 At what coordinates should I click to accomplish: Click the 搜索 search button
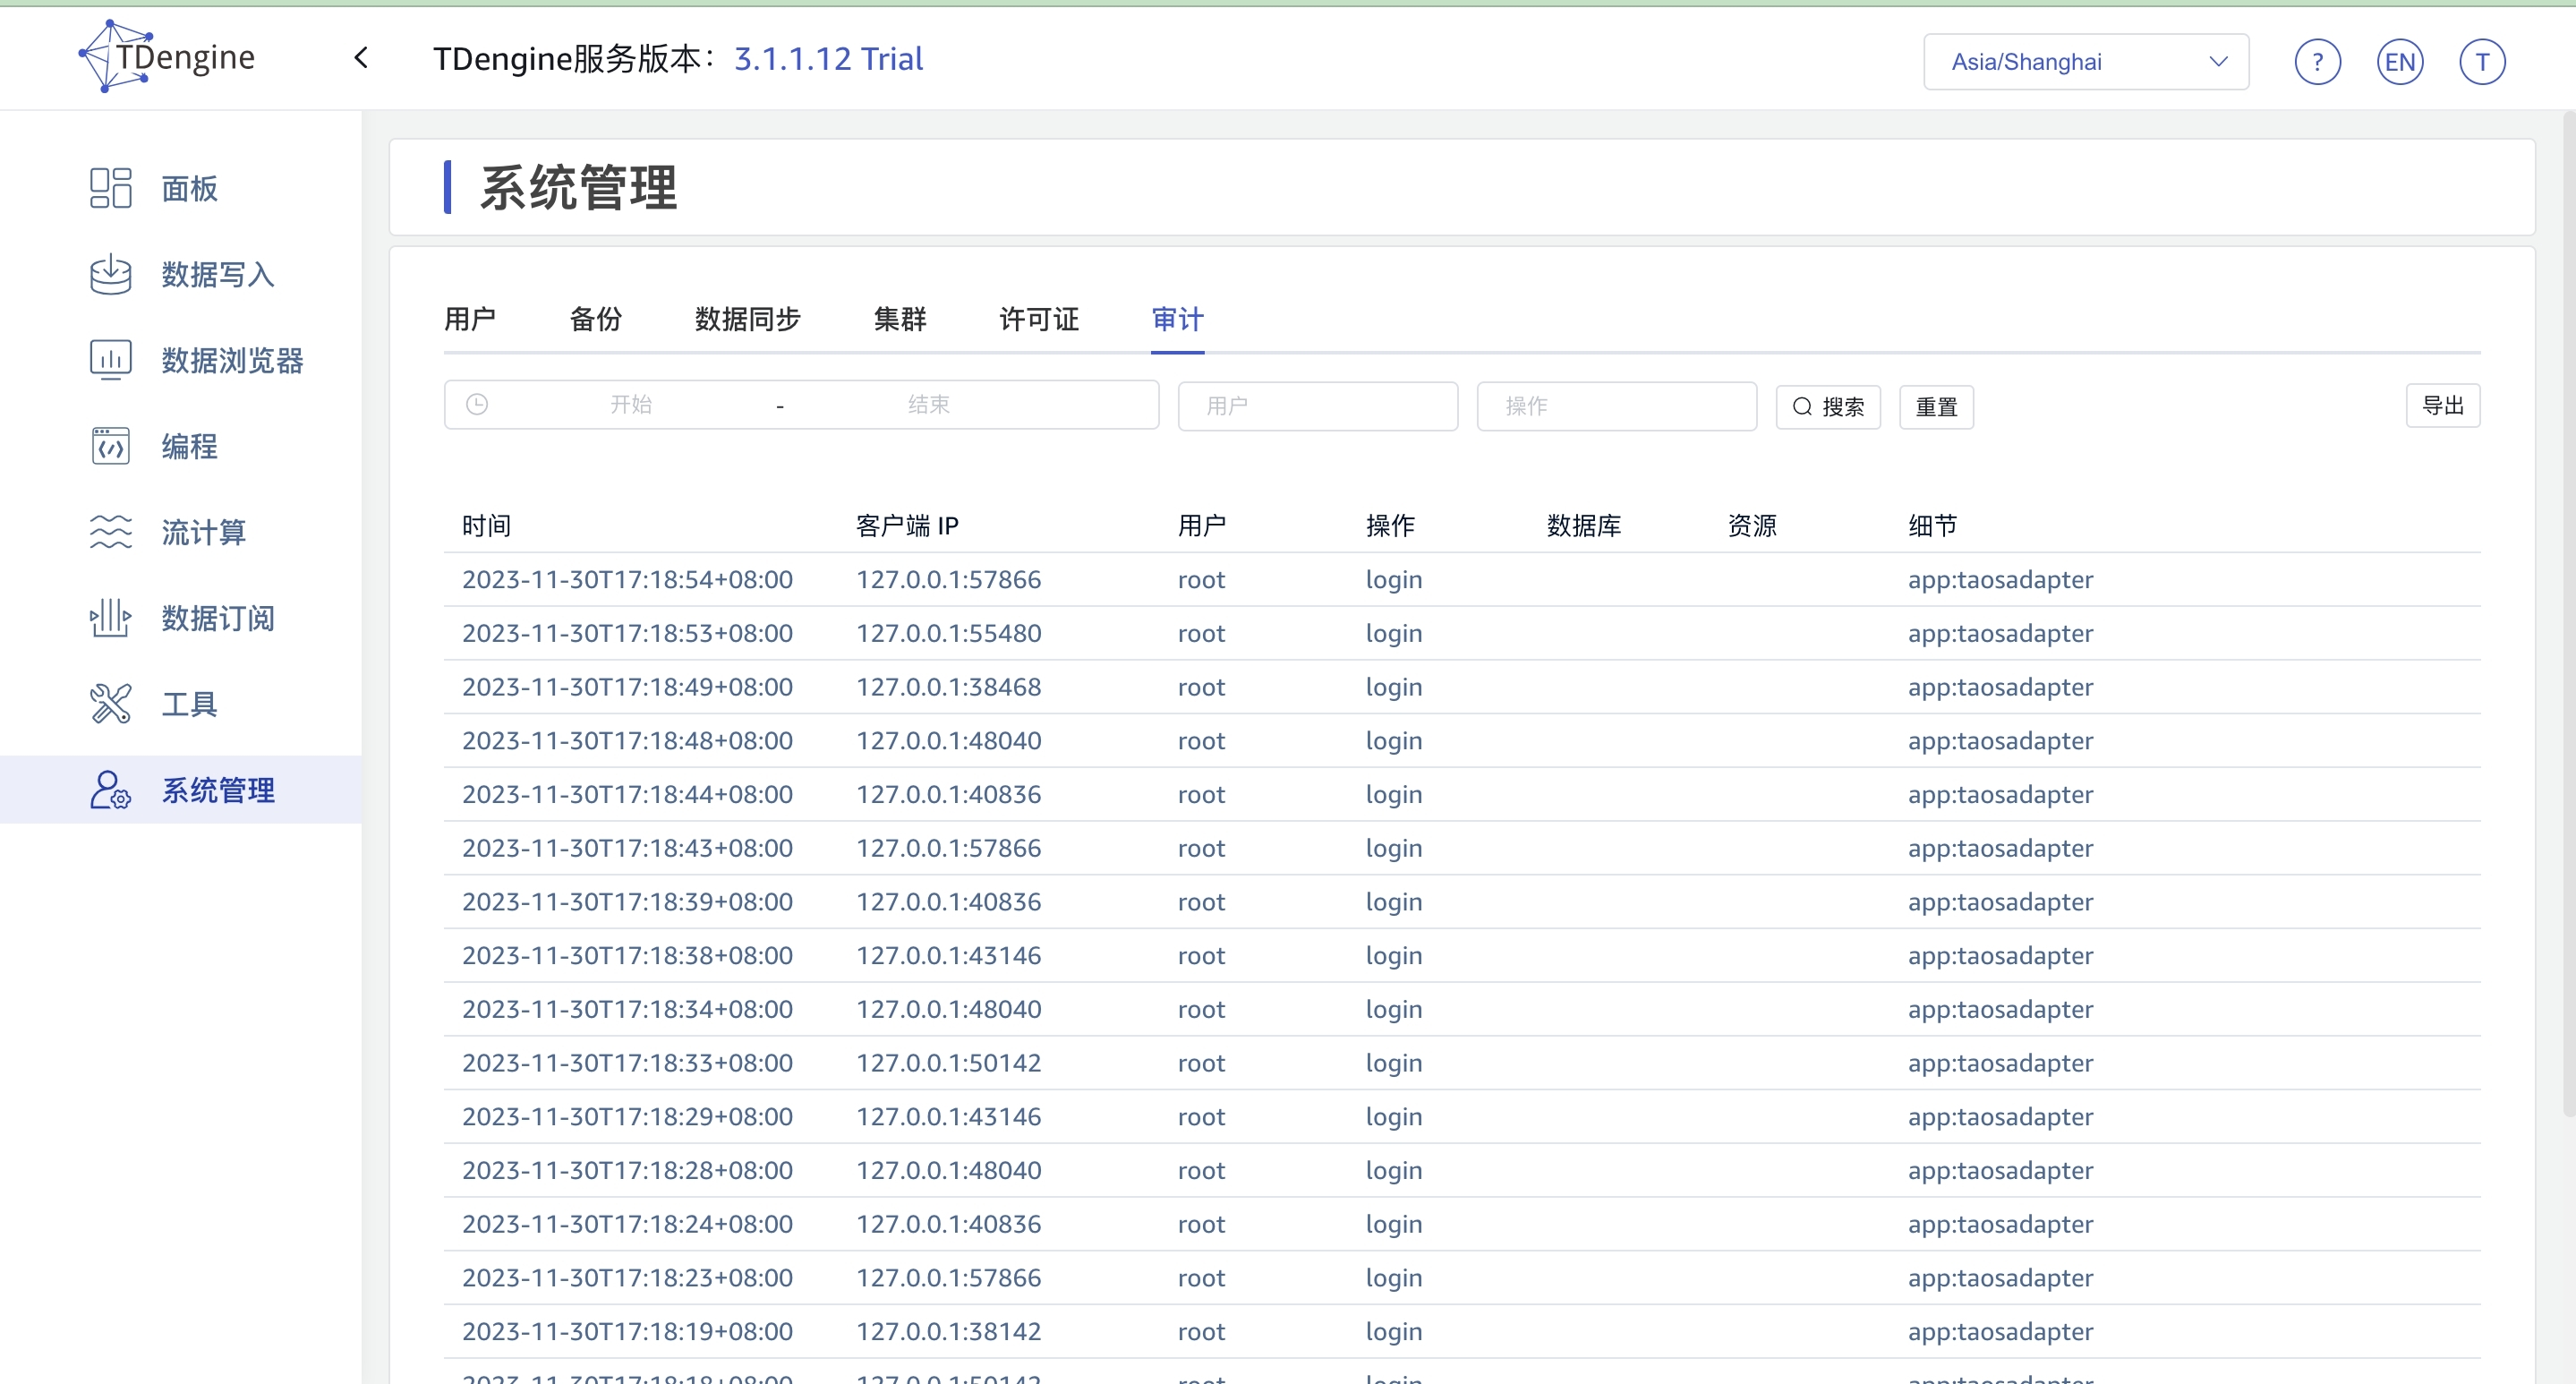pyautogui.click(x=1828, y=407)
